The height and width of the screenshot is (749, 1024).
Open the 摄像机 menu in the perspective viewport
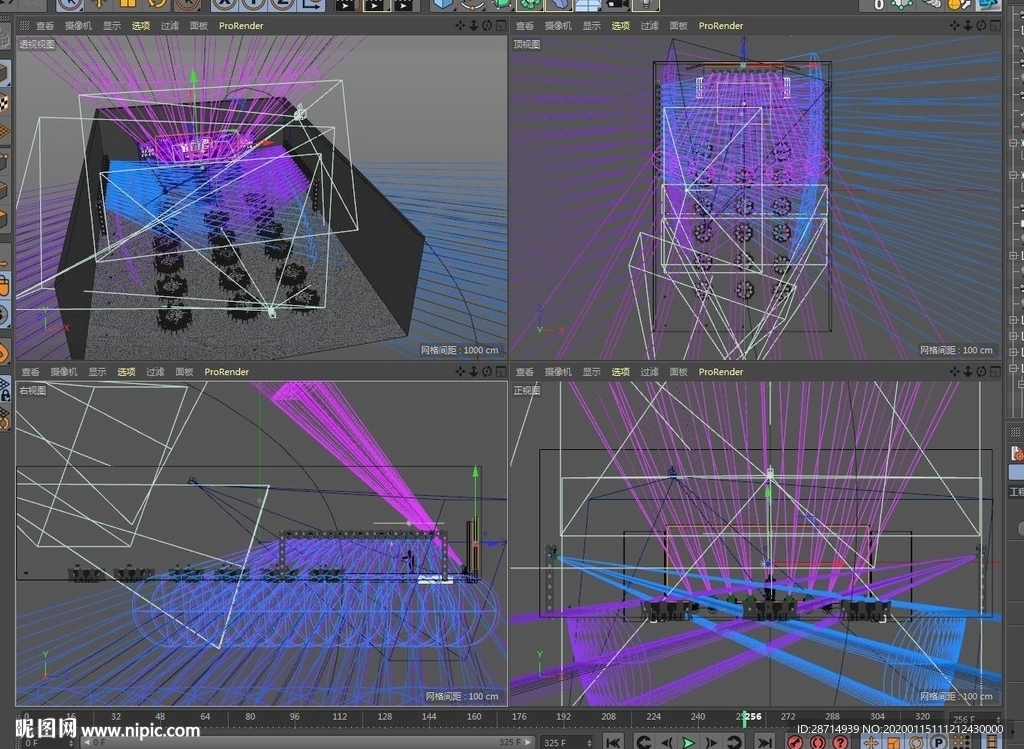(x=78, y=25)
